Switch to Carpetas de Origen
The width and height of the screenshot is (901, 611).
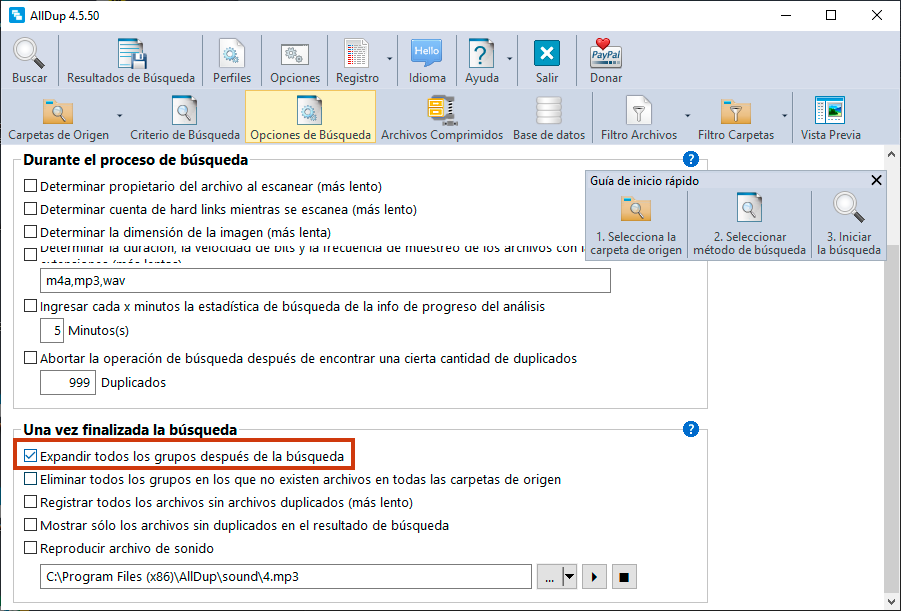[58, 118]
